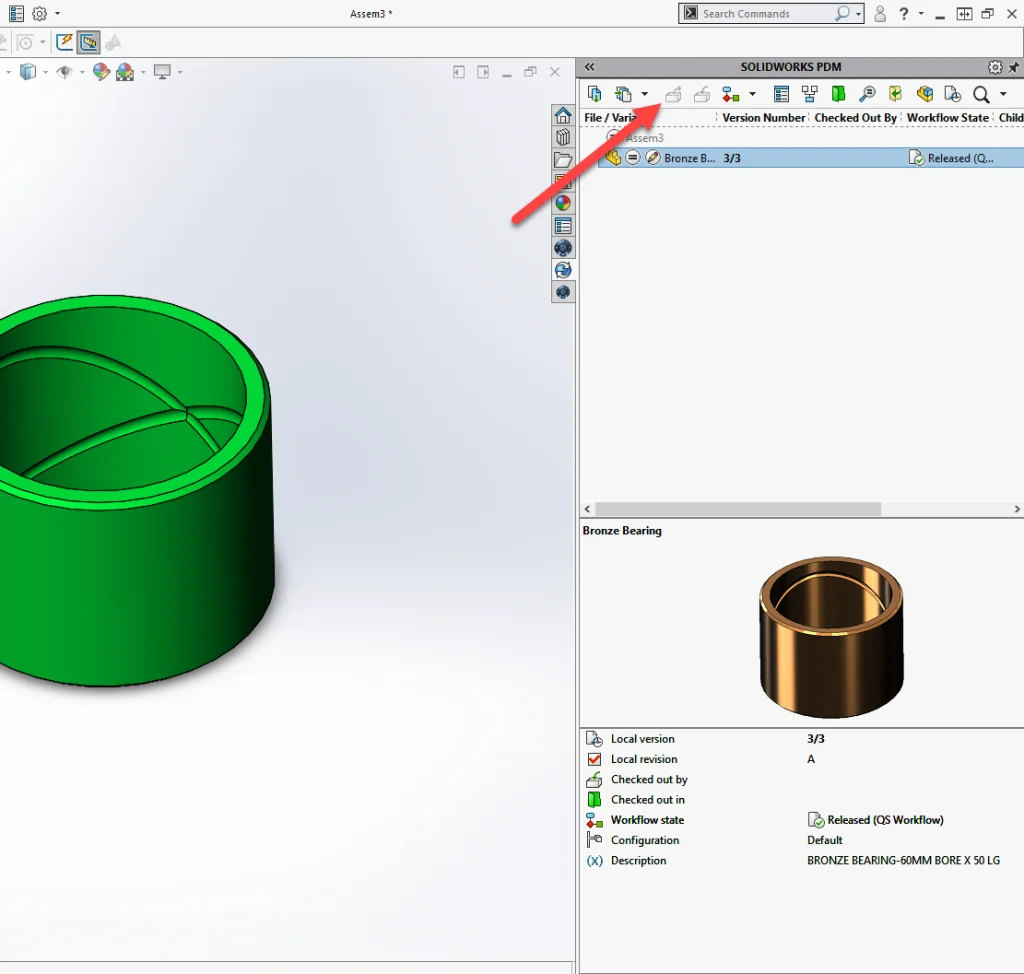Open the Get Version dropdown arrow
The width and height of the screenshot is (1024, 974).
click(644, 93)
